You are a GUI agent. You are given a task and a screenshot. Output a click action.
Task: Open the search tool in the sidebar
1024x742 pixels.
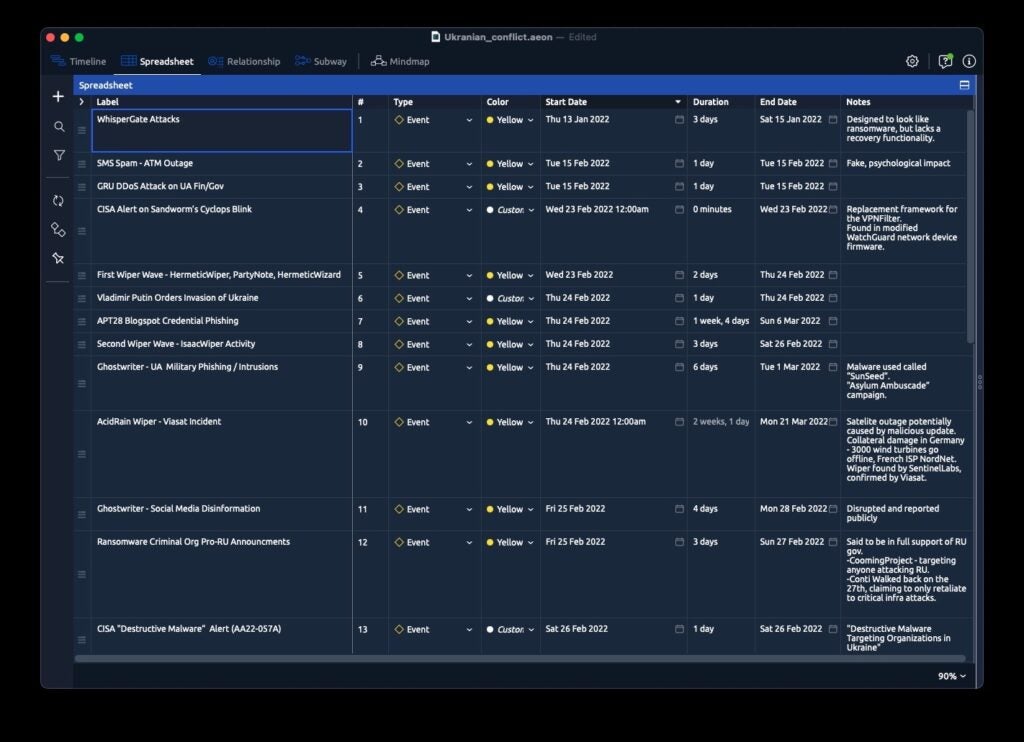point(57,128)
